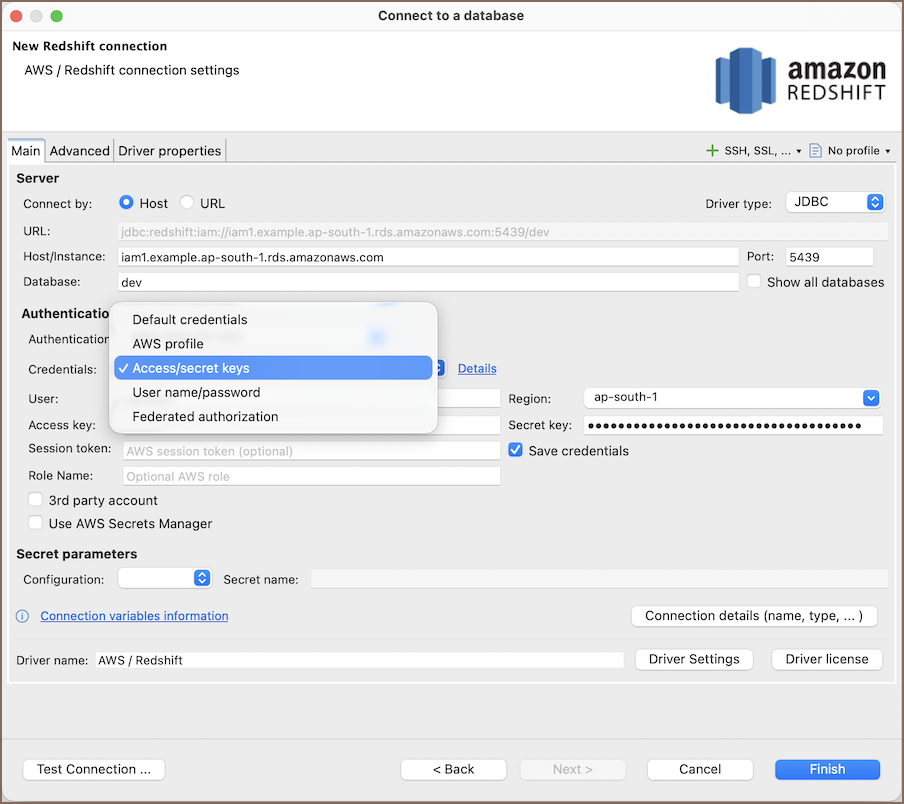Screen dimensions: 904x804
Task: Open the Details link
Action: coord(477,369)
